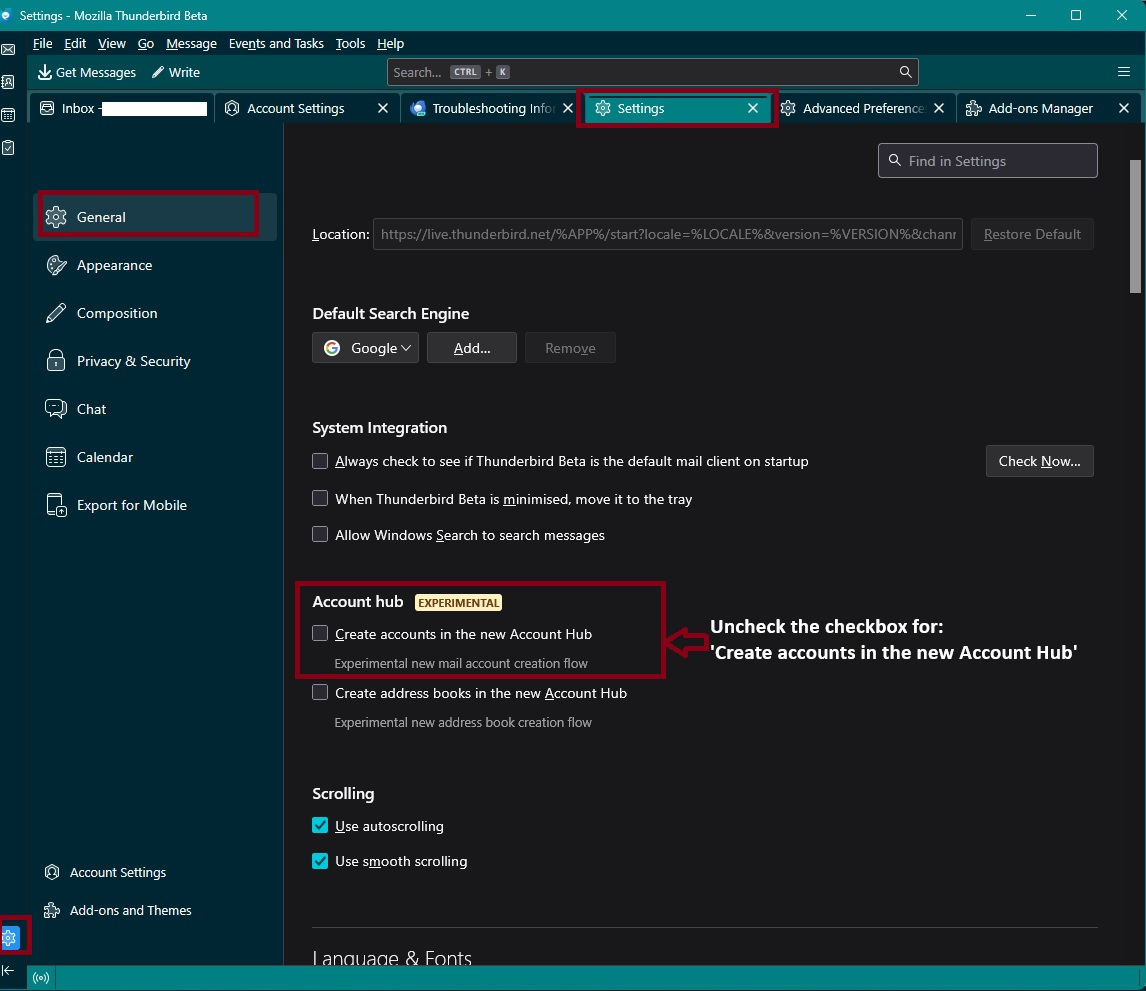Open the Mail space icon in left toolbar
This screenshot has height=991, width=1146.
point(8,50)
